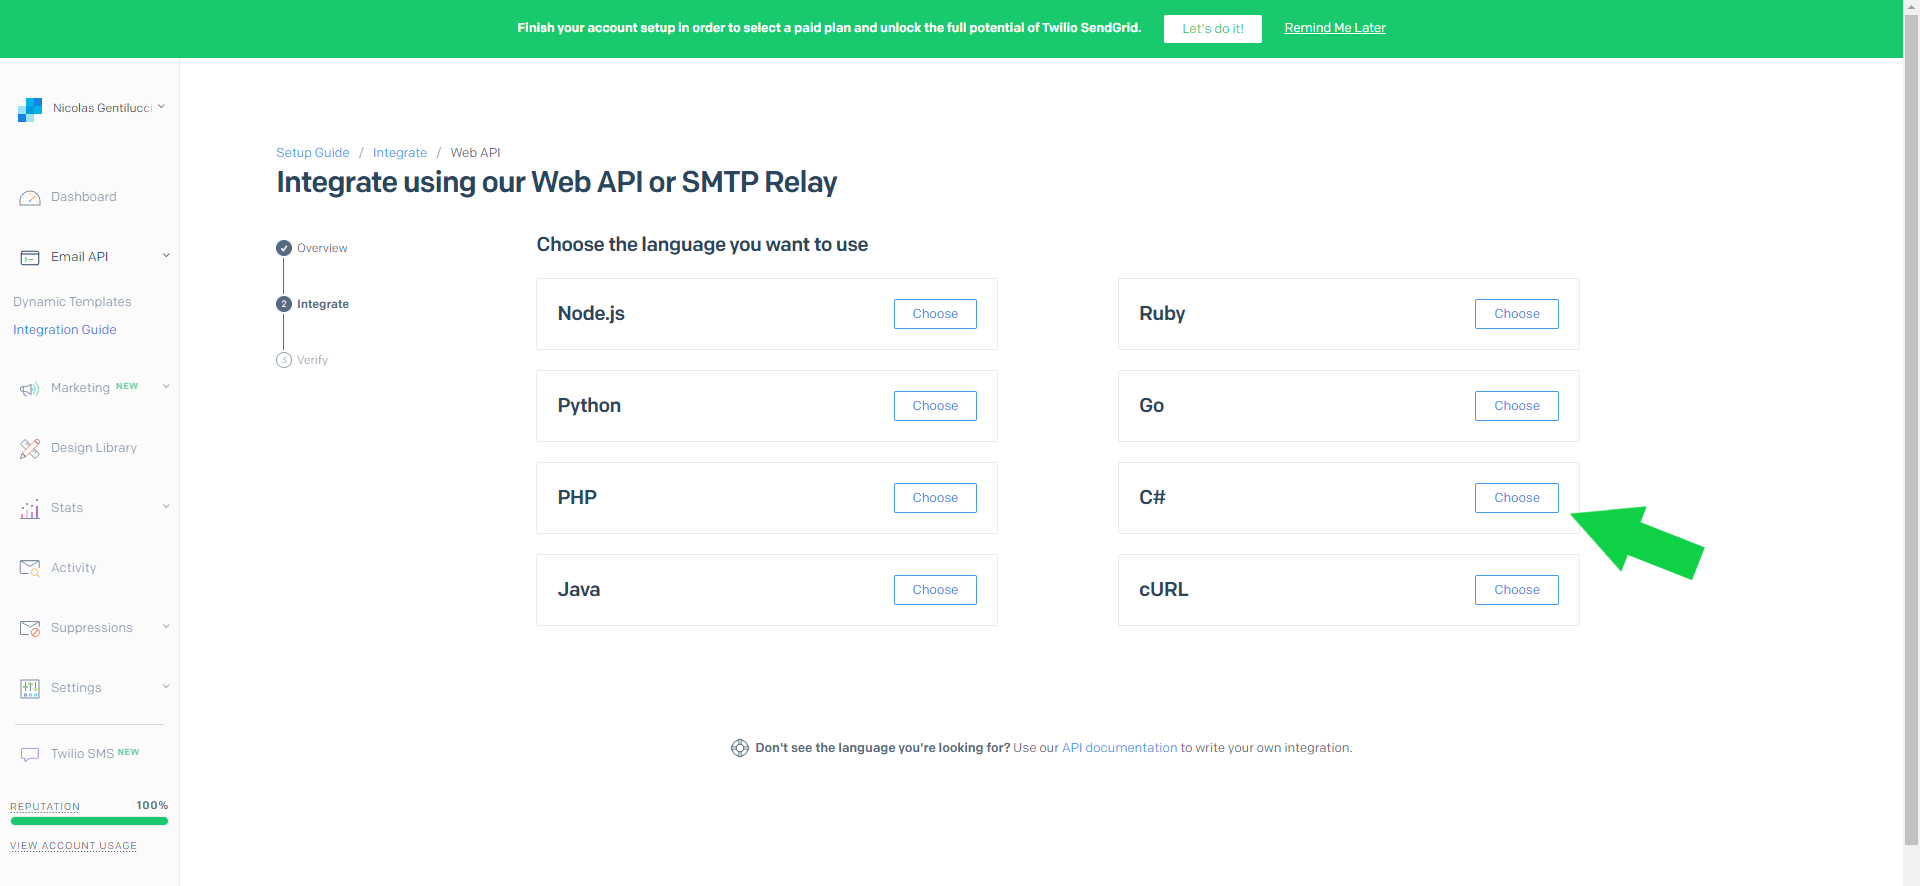
Task: Click the Suppressions blocked mail icon
Action: click(30, 628)
